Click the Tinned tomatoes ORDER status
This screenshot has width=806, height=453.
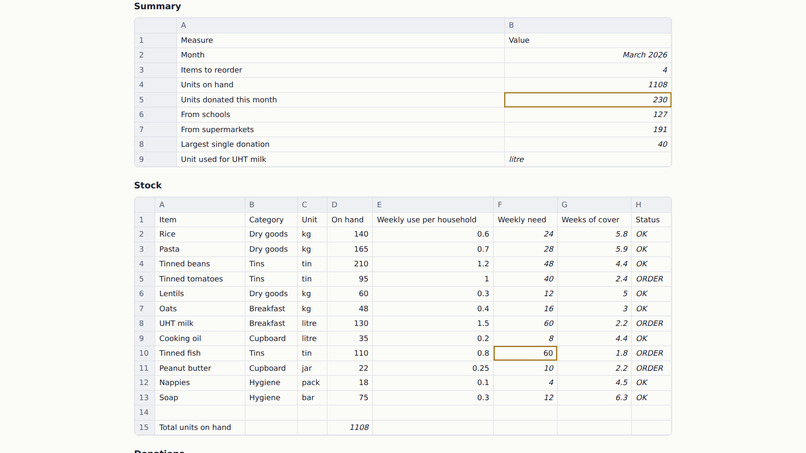tap(651, 279)
